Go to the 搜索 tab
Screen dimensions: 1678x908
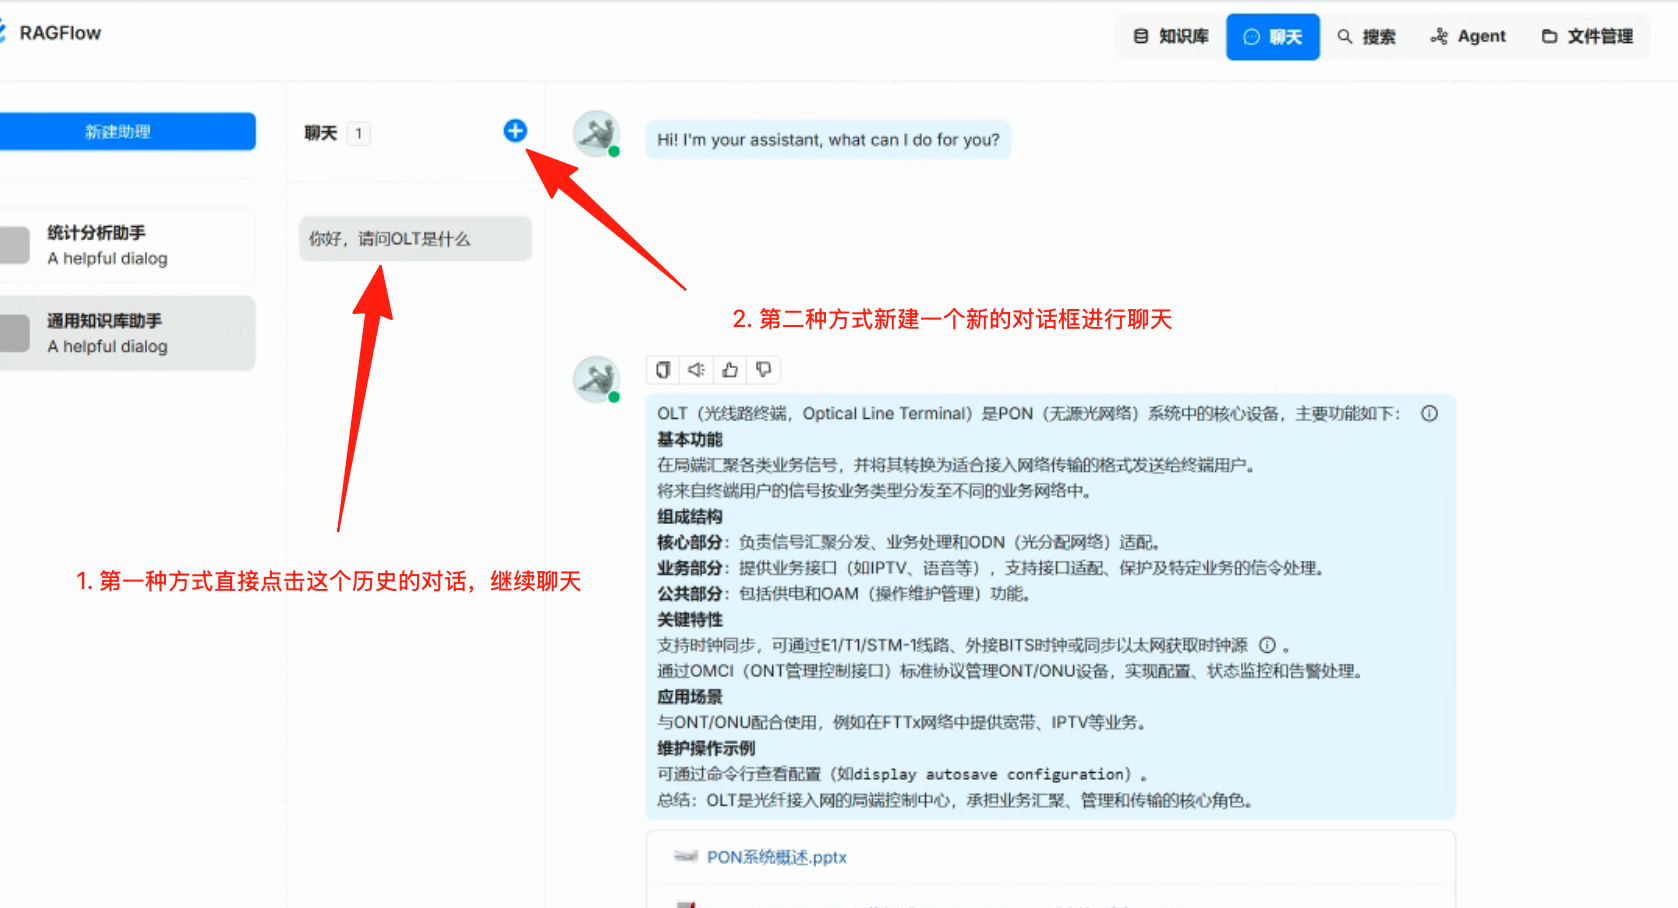(x=1367, y=37)
